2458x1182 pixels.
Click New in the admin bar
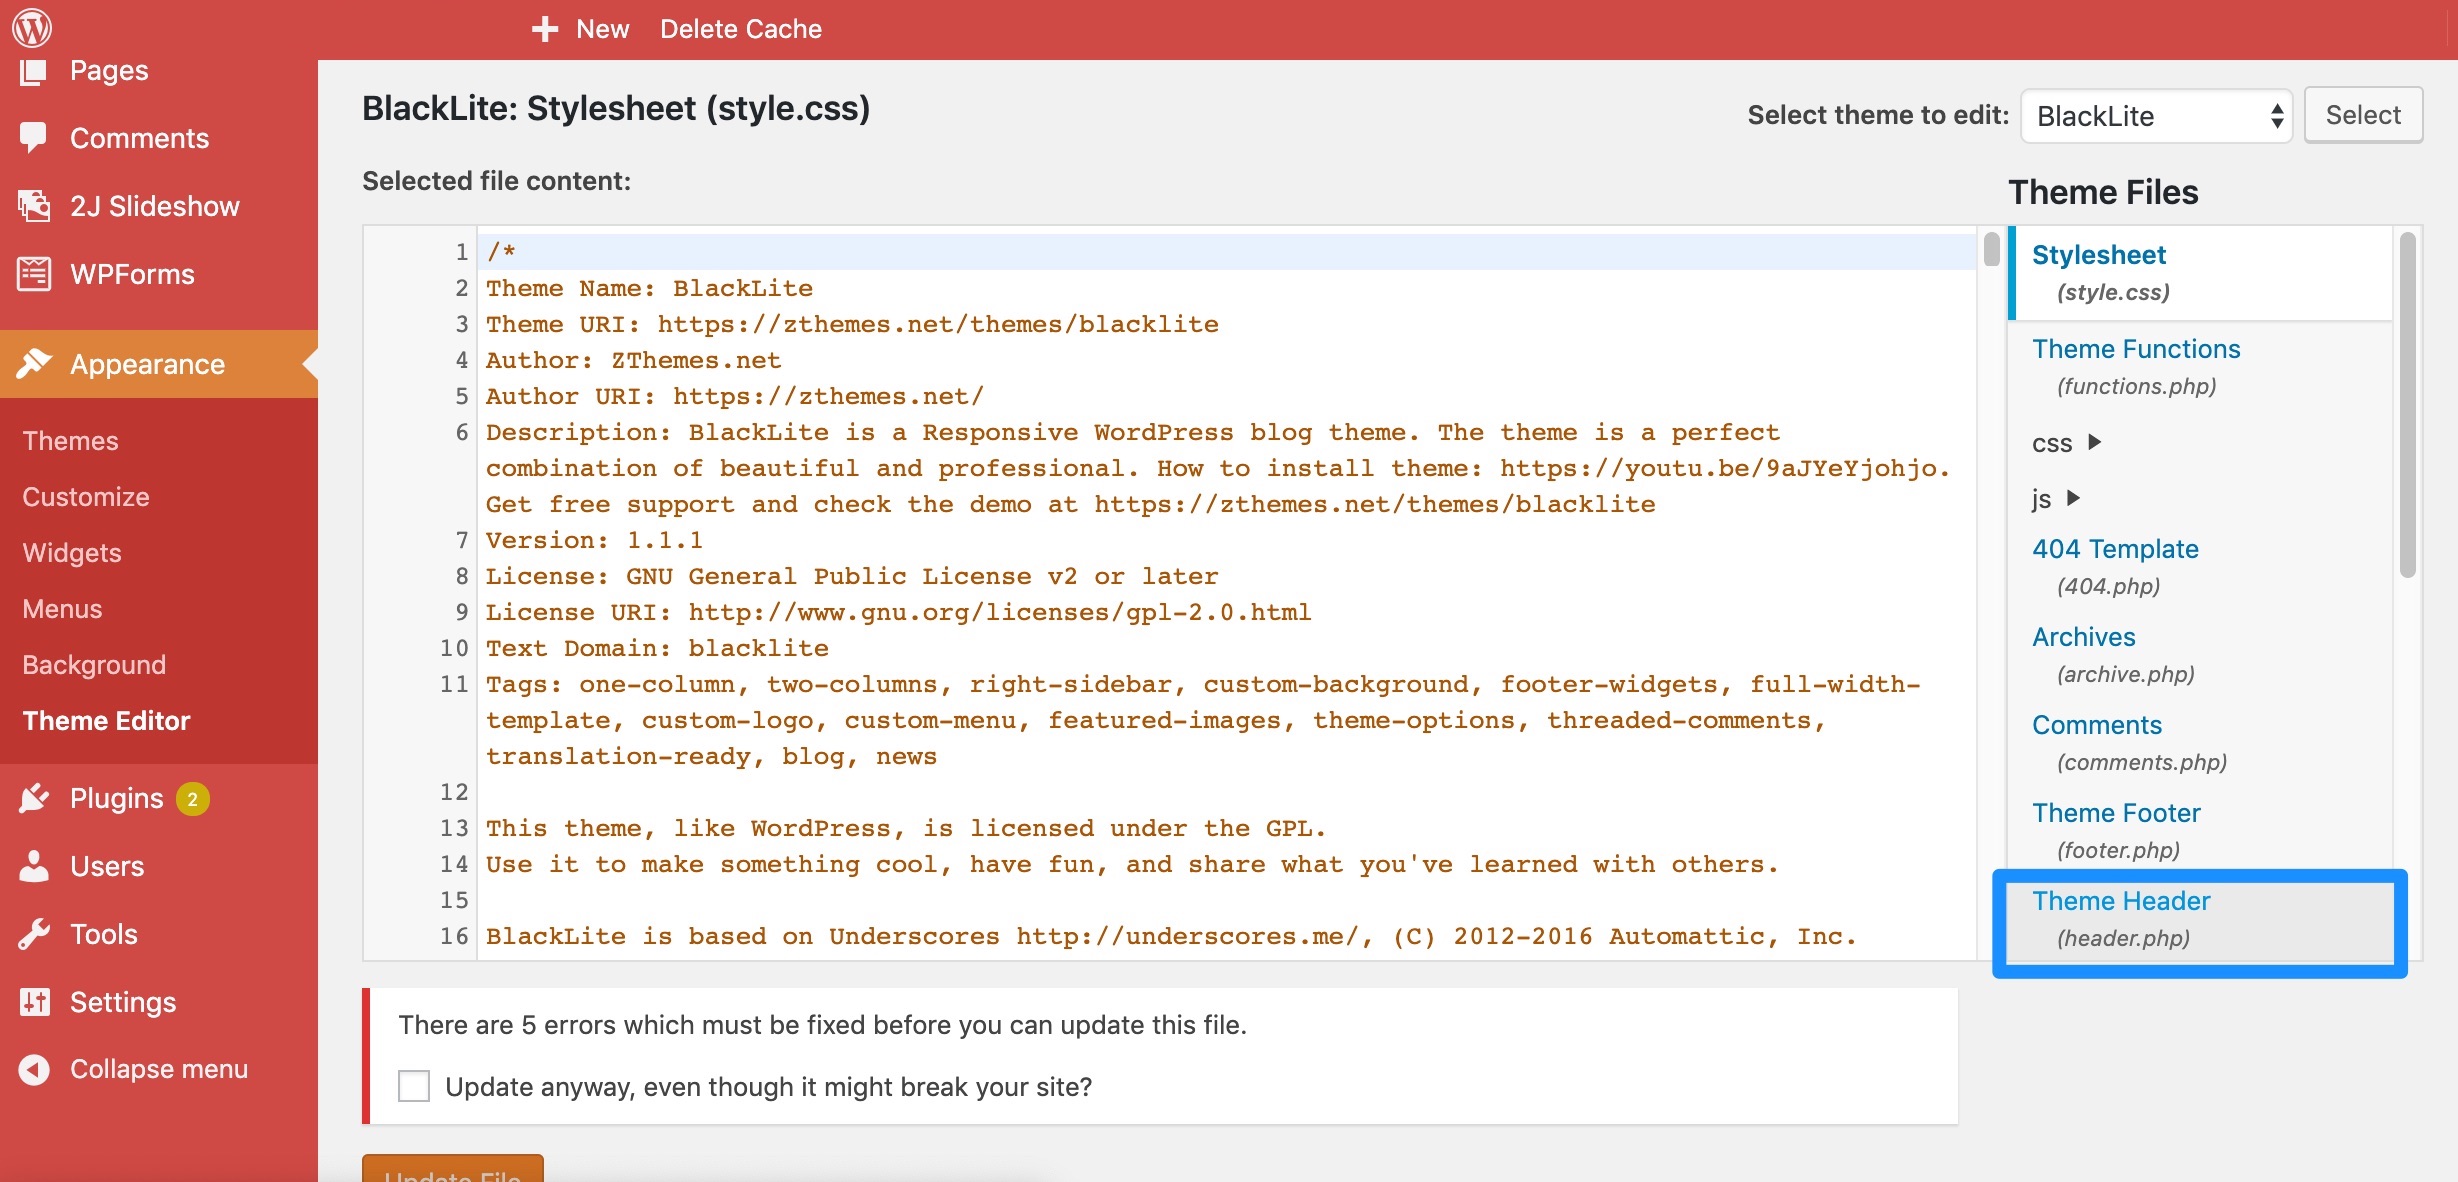pos(602,29)
